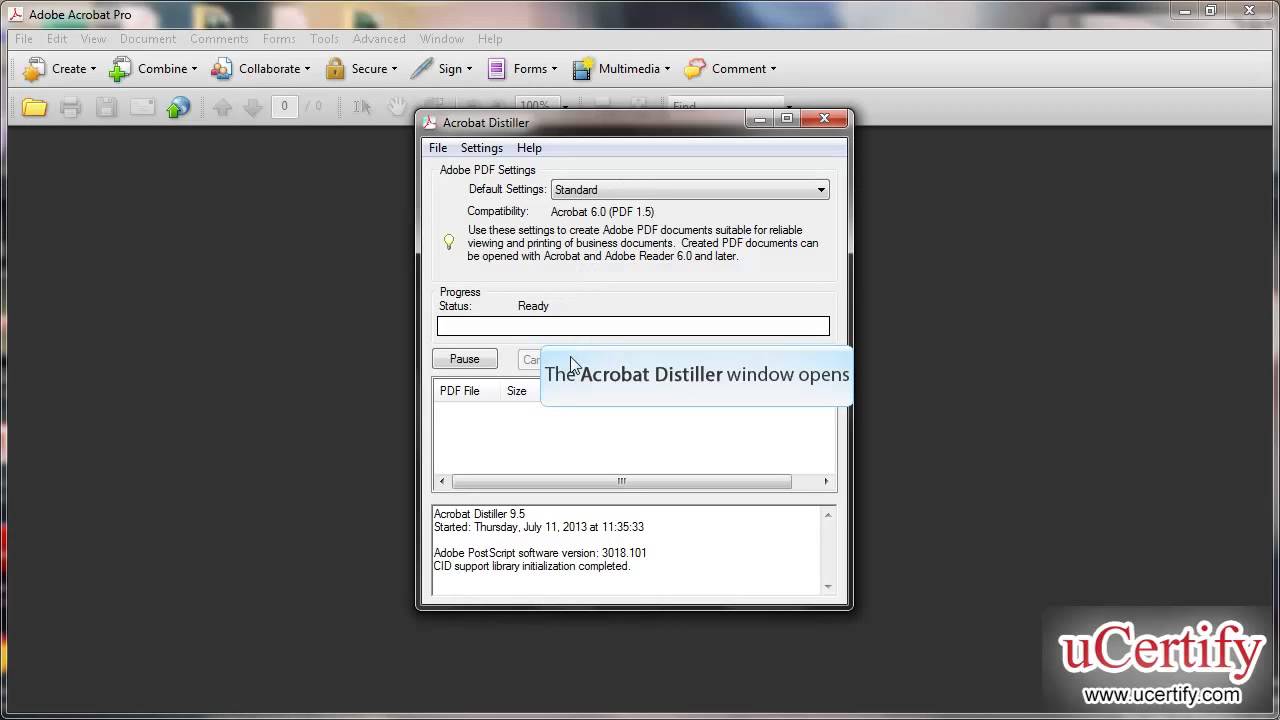The width and height of the screenshot is (1280, 720).
Task: Click the Collaborate people icon
Action: coord(222,69)
